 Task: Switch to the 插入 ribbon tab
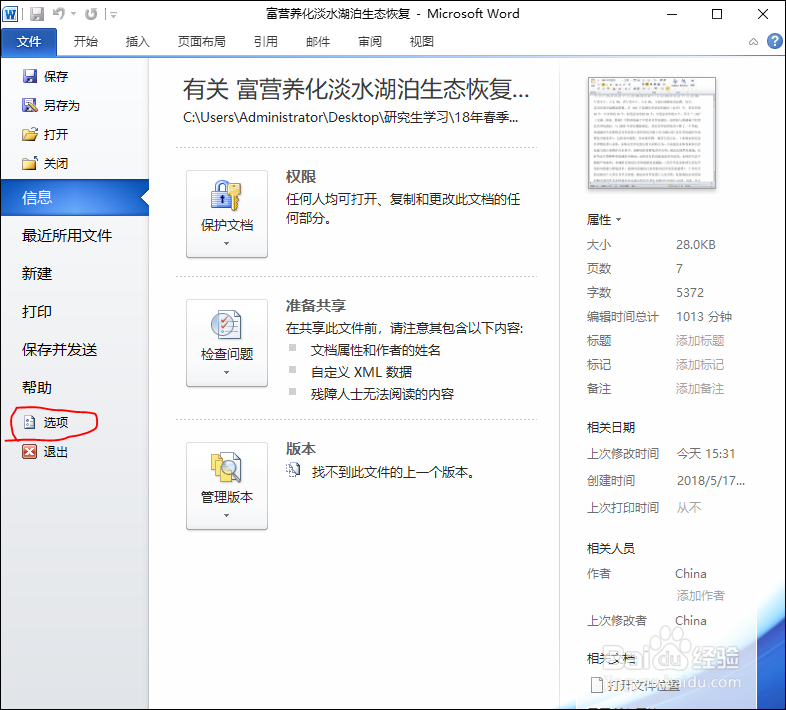pyautogui.click(x=137, y=42)
